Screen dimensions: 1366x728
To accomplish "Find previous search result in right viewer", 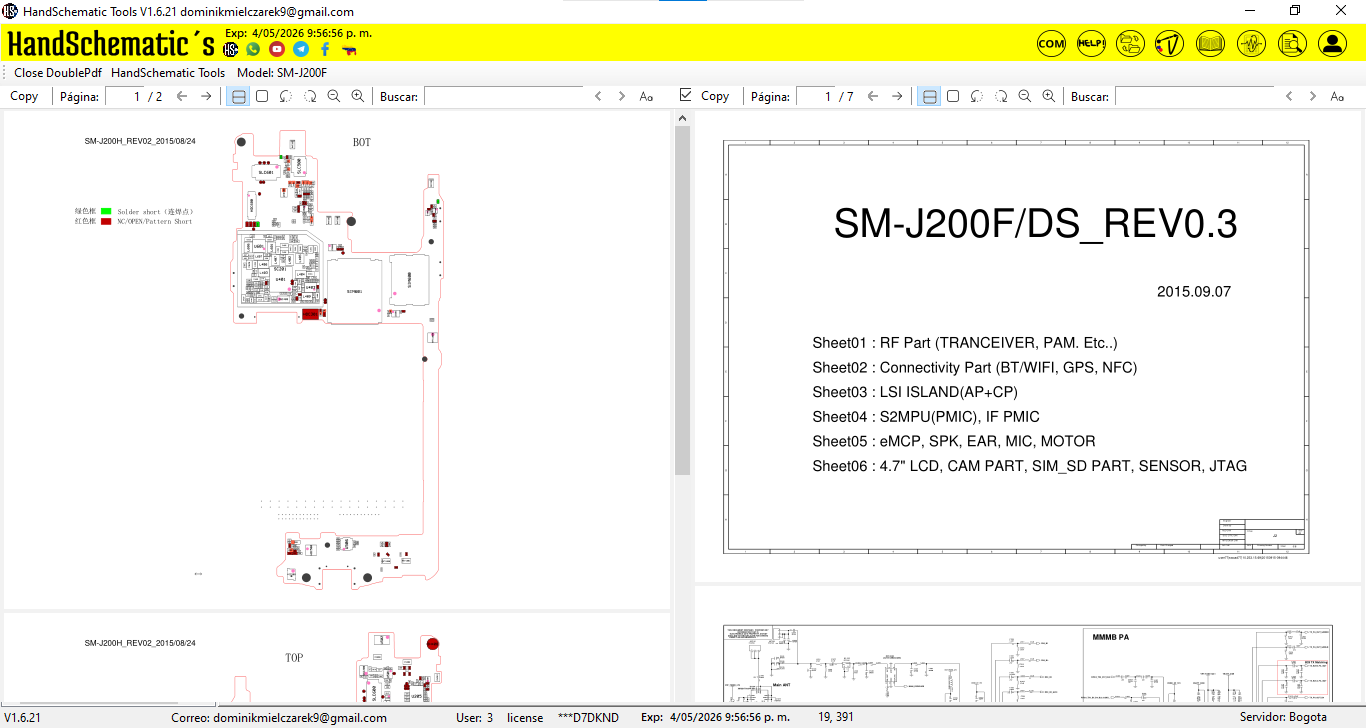I will [x=1289, y=96].
